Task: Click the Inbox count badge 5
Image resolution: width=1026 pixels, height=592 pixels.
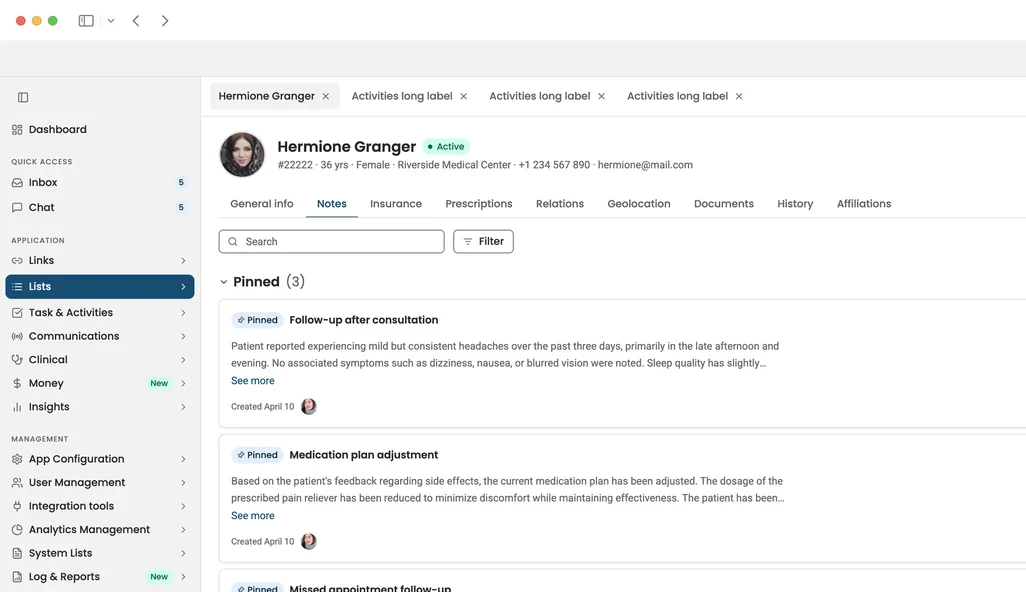Action: (181, 183)
